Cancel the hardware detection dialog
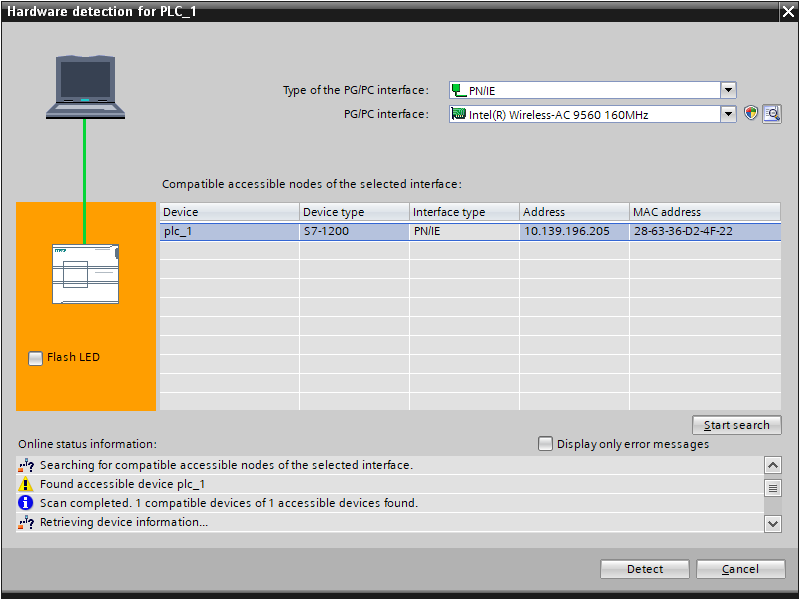The height and width of the screenshot is (600, 800). (x=741, y=569)
